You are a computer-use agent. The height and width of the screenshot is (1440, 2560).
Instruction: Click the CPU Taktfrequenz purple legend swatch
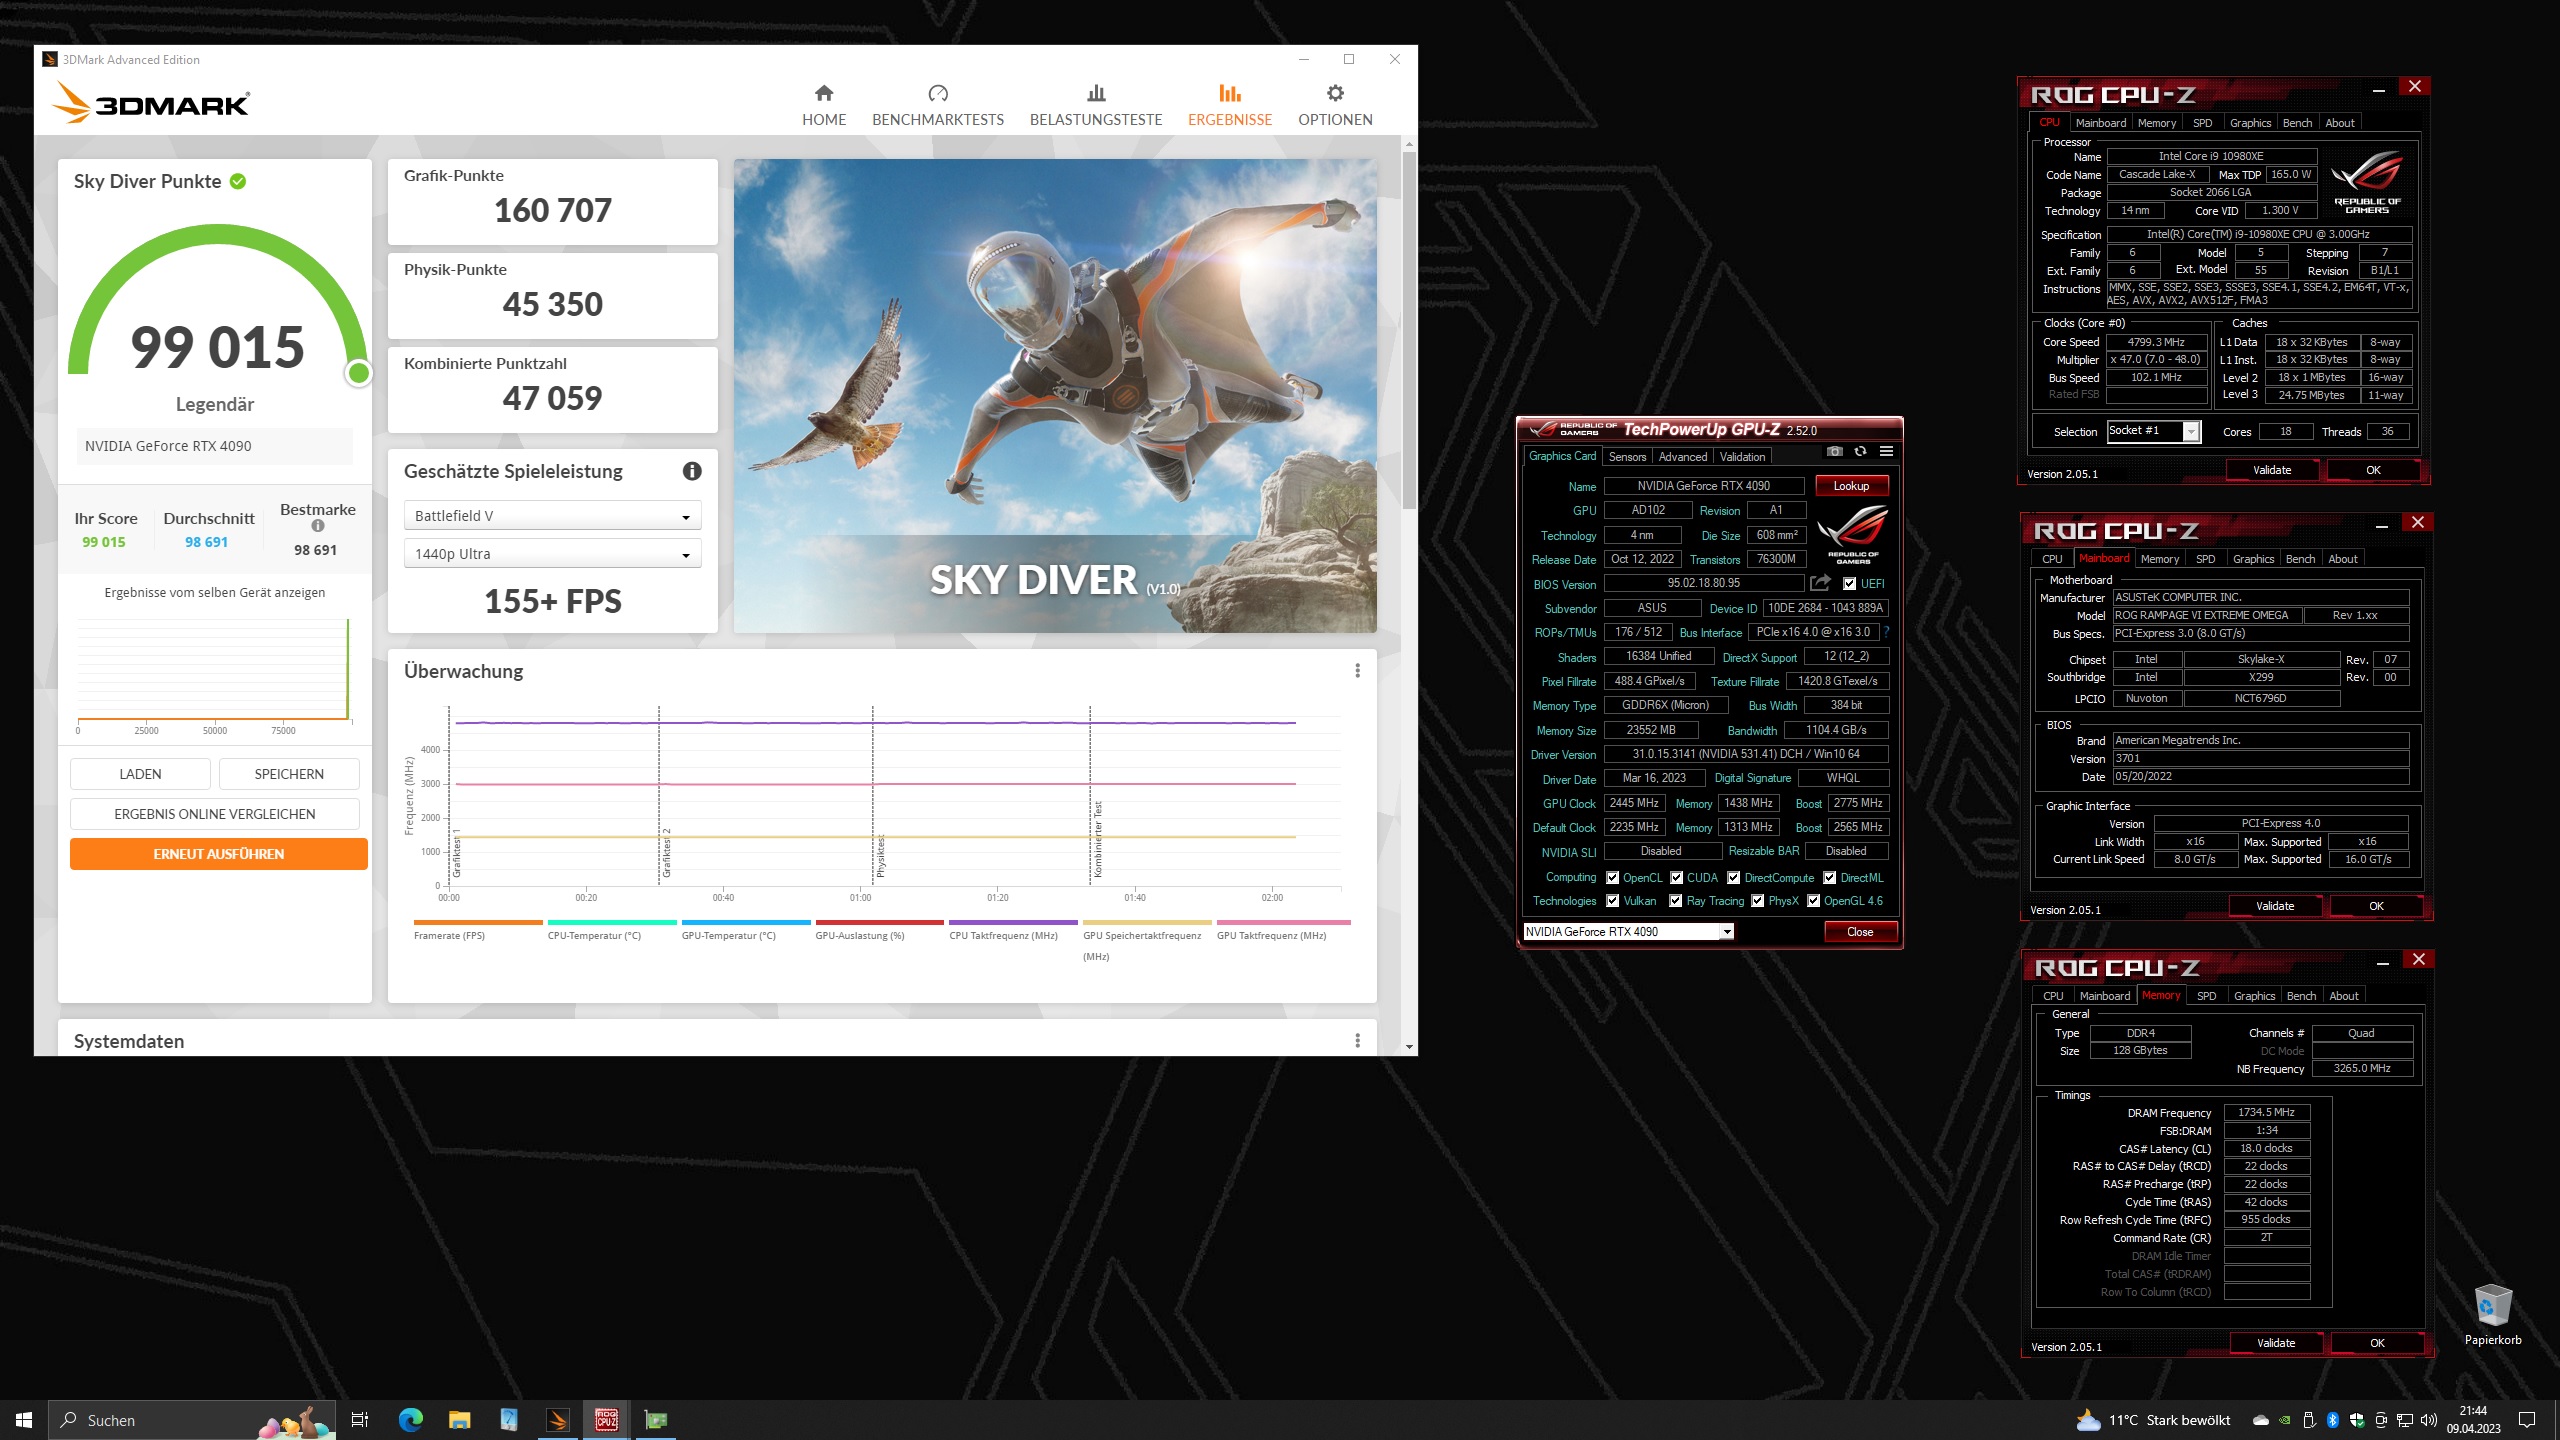[x=1013, y=922]
